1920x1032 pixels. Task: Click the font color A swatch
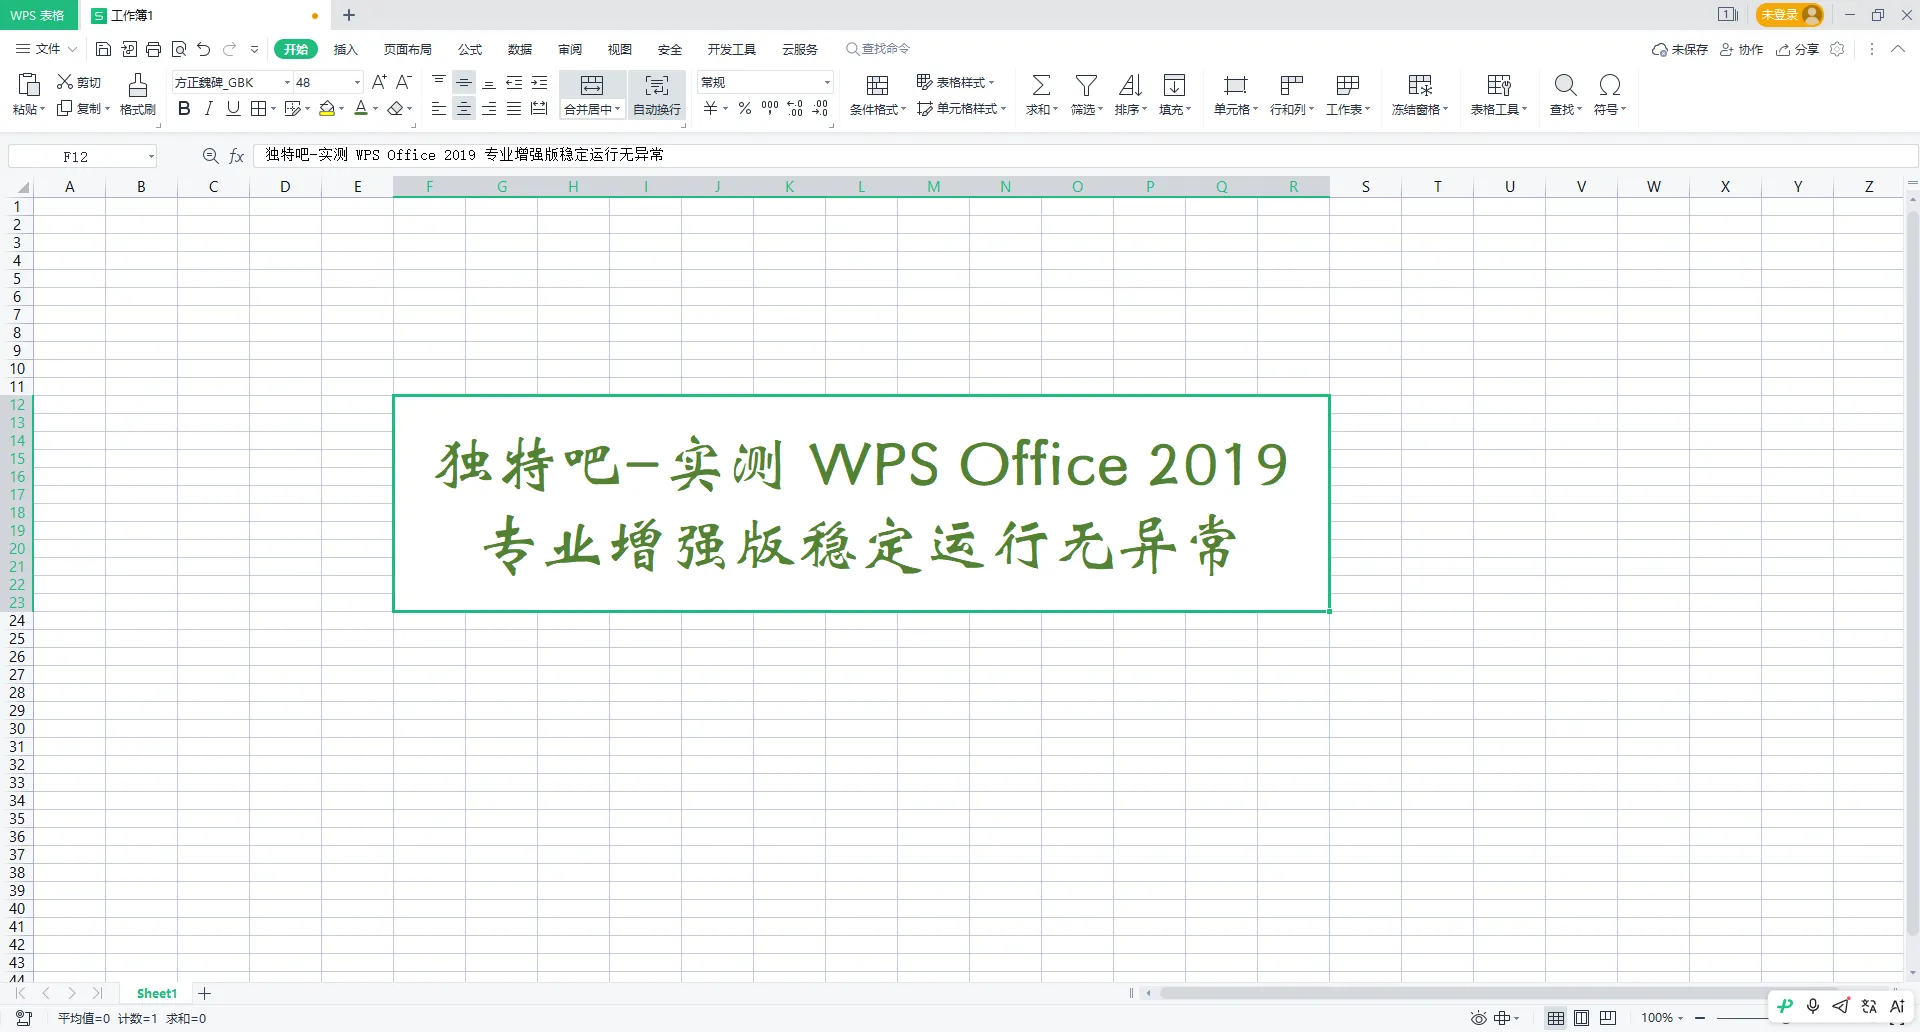[x=361, y=108]
